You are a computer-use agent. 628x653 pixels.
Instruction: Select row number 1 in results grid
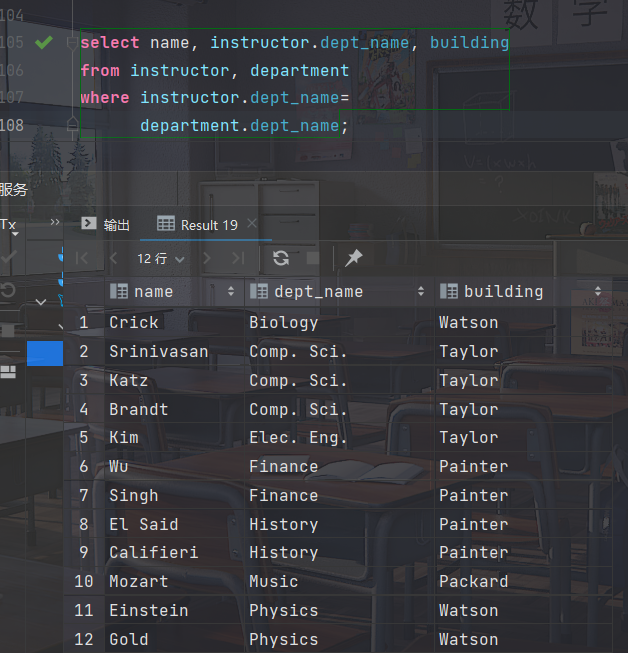(84, 322)
